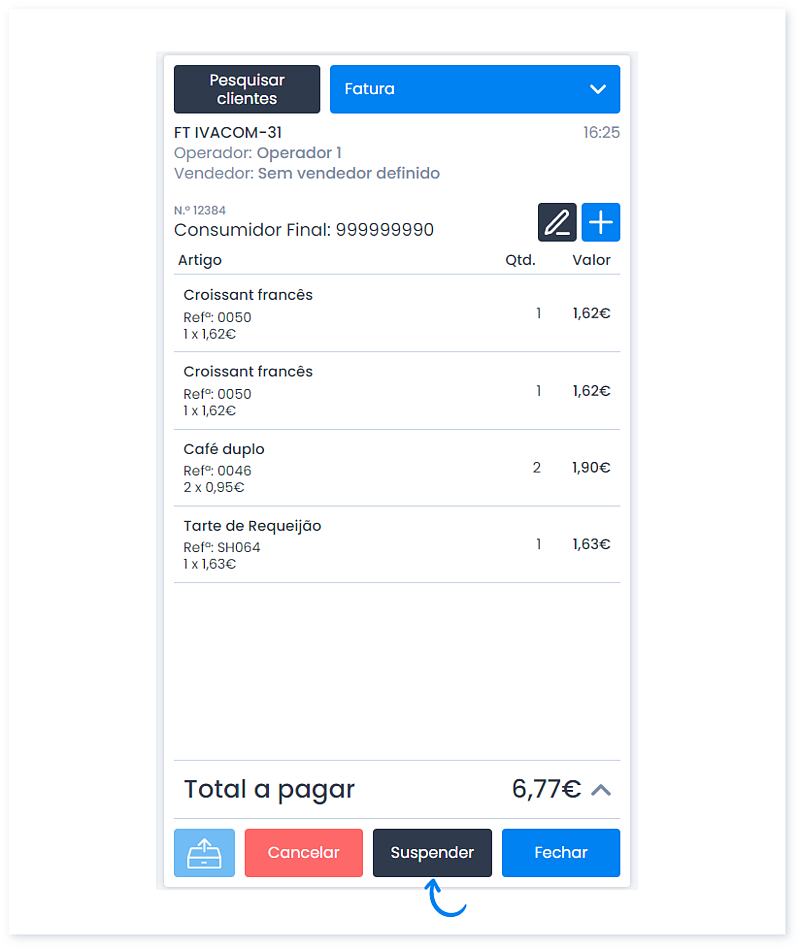Close the sale with Fechar
Viewport: 800px width, 949px height.
click(x=561, y=853)
